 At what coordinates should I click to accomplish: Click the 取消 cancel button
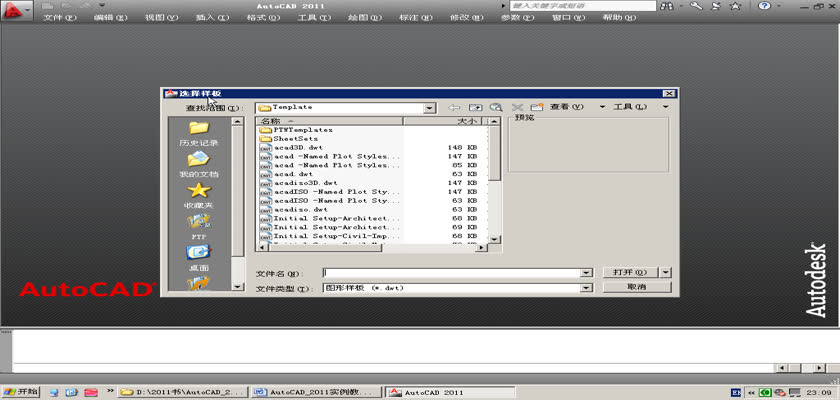[x=637, y=287]
